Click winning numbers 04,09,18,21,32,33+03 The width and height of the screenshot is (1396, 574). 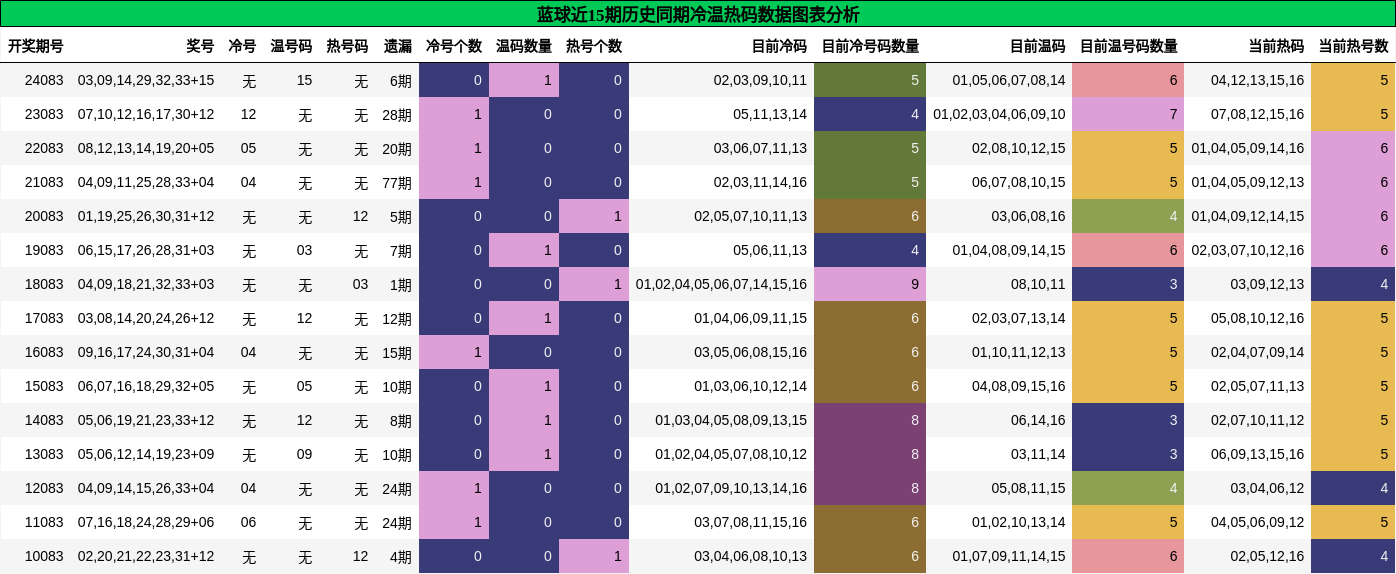coord(146,284)
